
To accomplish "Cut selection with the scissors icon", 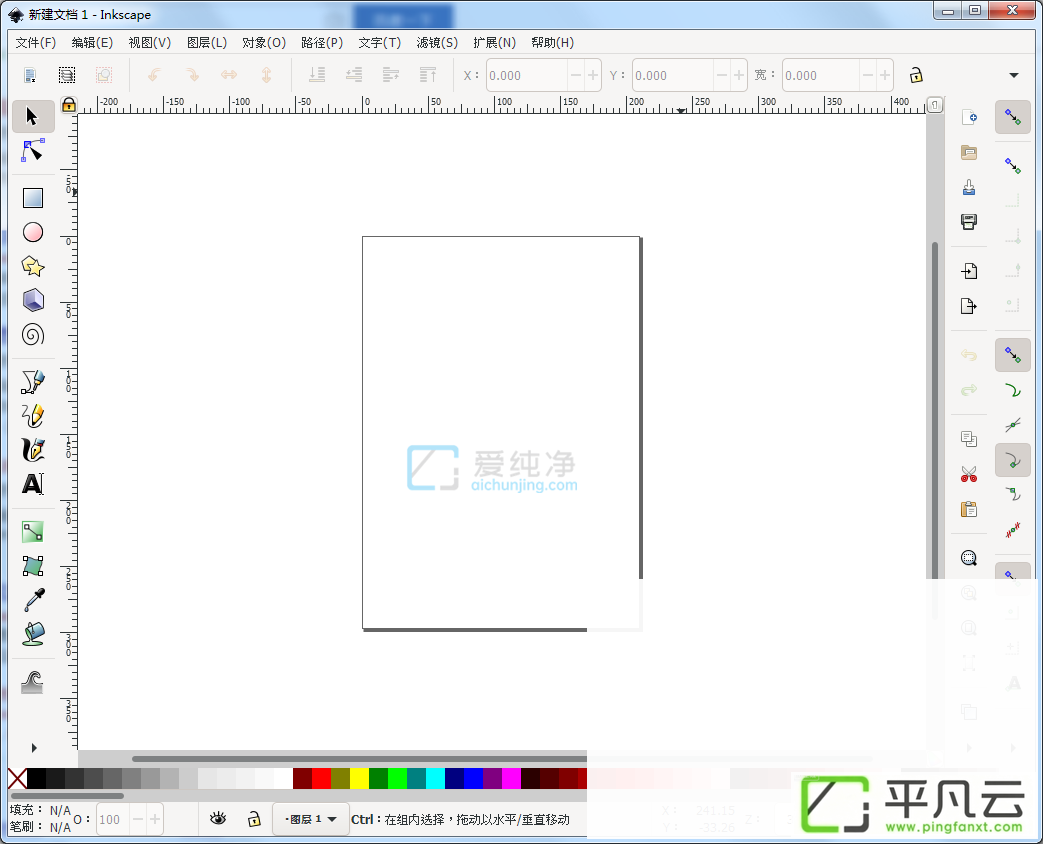I will click(969, 474).
